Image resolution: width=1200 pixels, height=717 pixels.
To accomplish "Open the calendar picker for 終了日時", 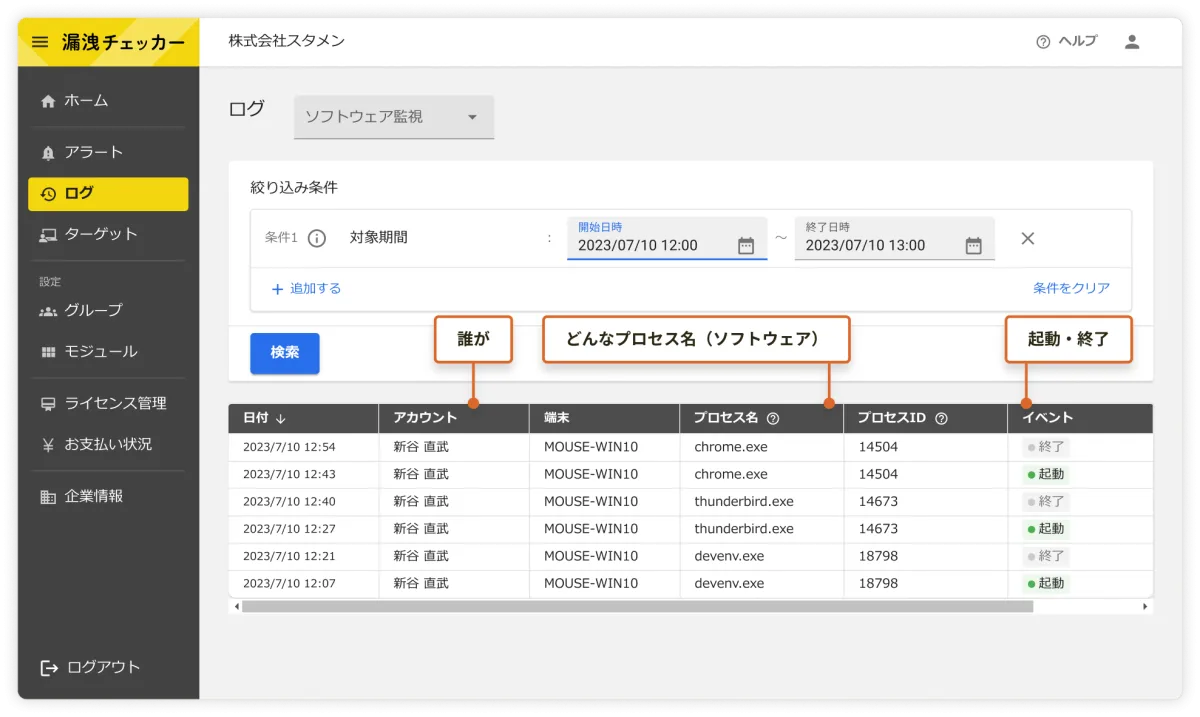I will pos(975,243).
